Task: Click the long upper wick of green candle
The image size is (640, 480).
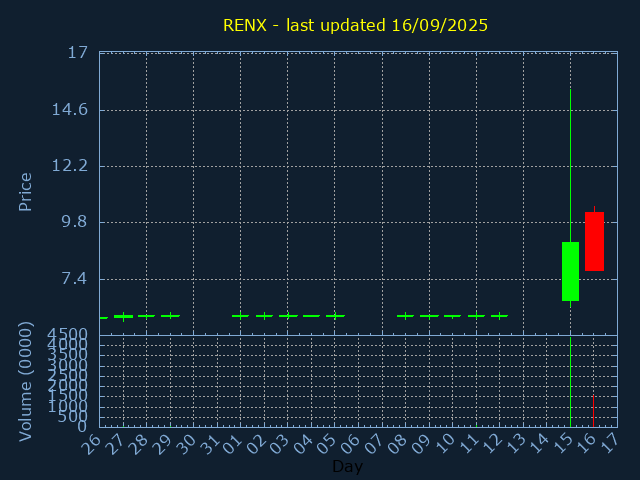Action: (x=570, y=165)
